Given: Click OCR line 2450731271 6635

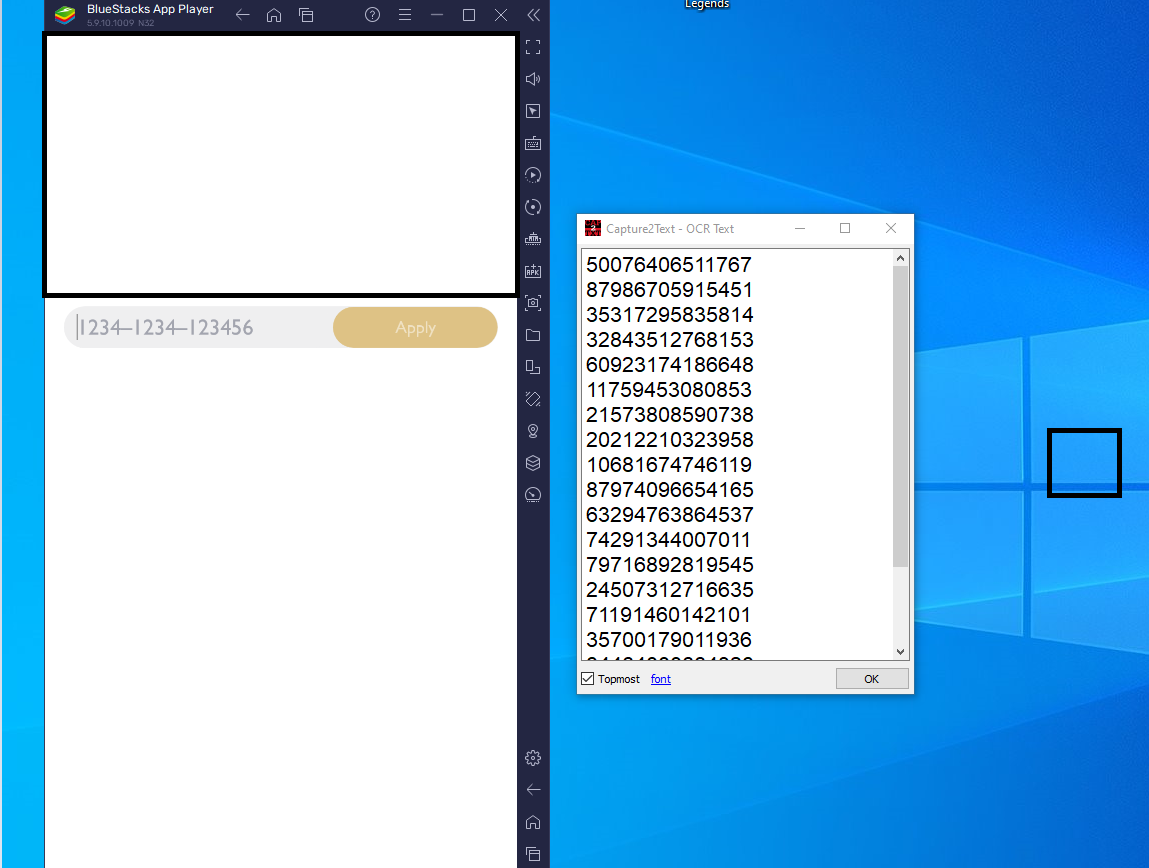Looking at the screenshot, I should 670,589.
